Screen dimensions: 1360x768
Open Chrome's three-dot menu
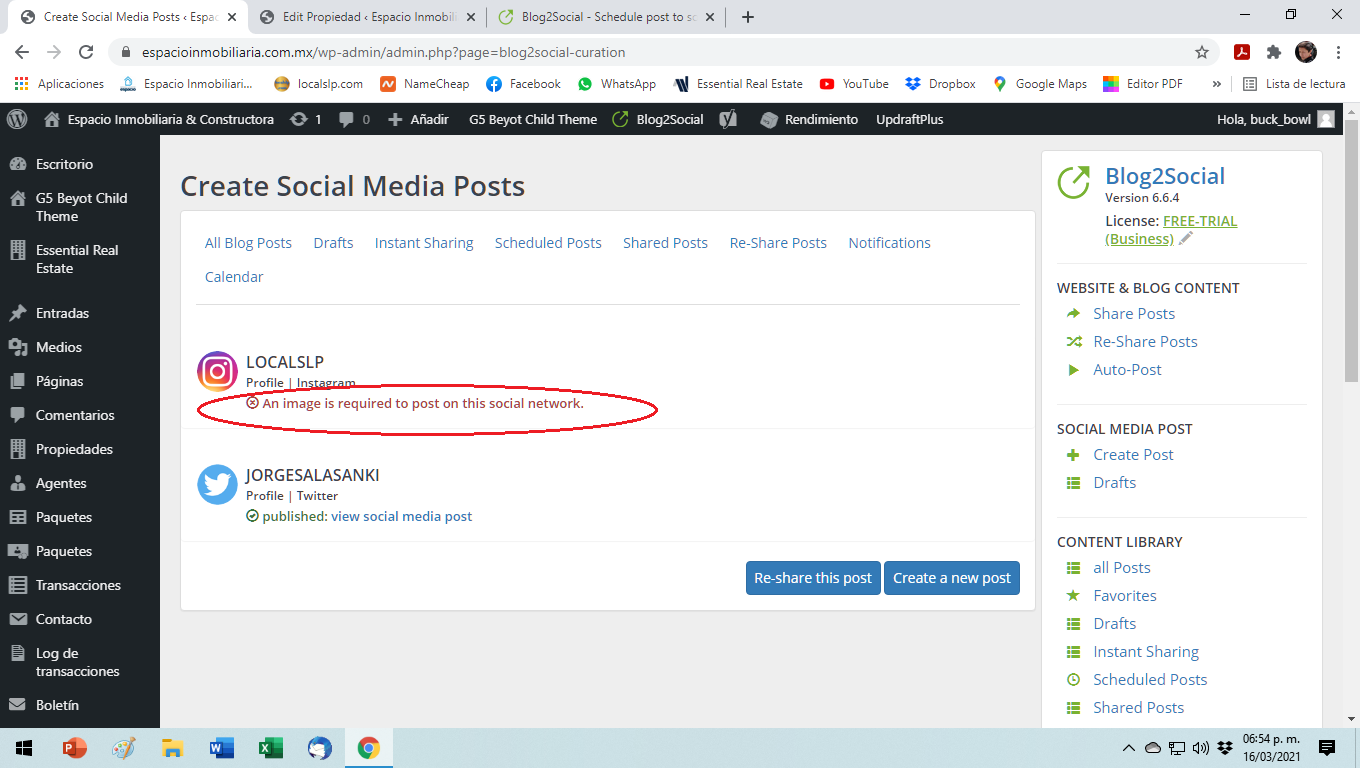pyautogui.click(x=1338, y=52)
